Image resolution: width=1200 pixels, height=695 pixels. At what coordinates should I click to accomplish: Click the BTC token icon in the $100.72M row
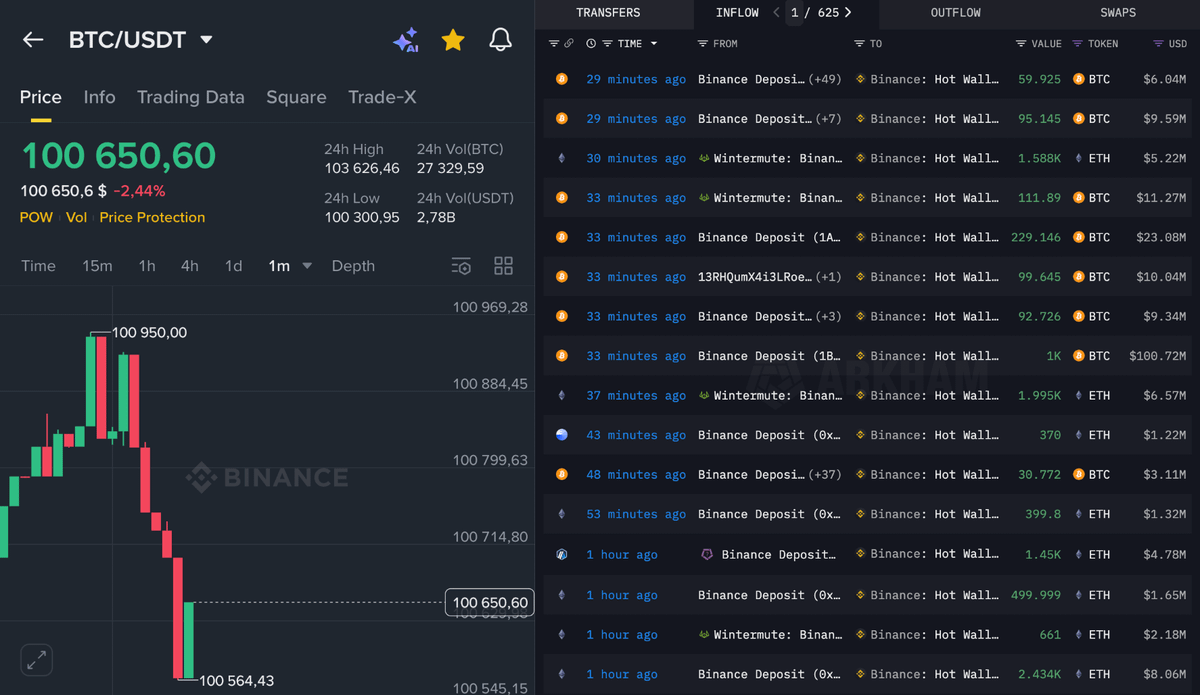click(1079, 356)
